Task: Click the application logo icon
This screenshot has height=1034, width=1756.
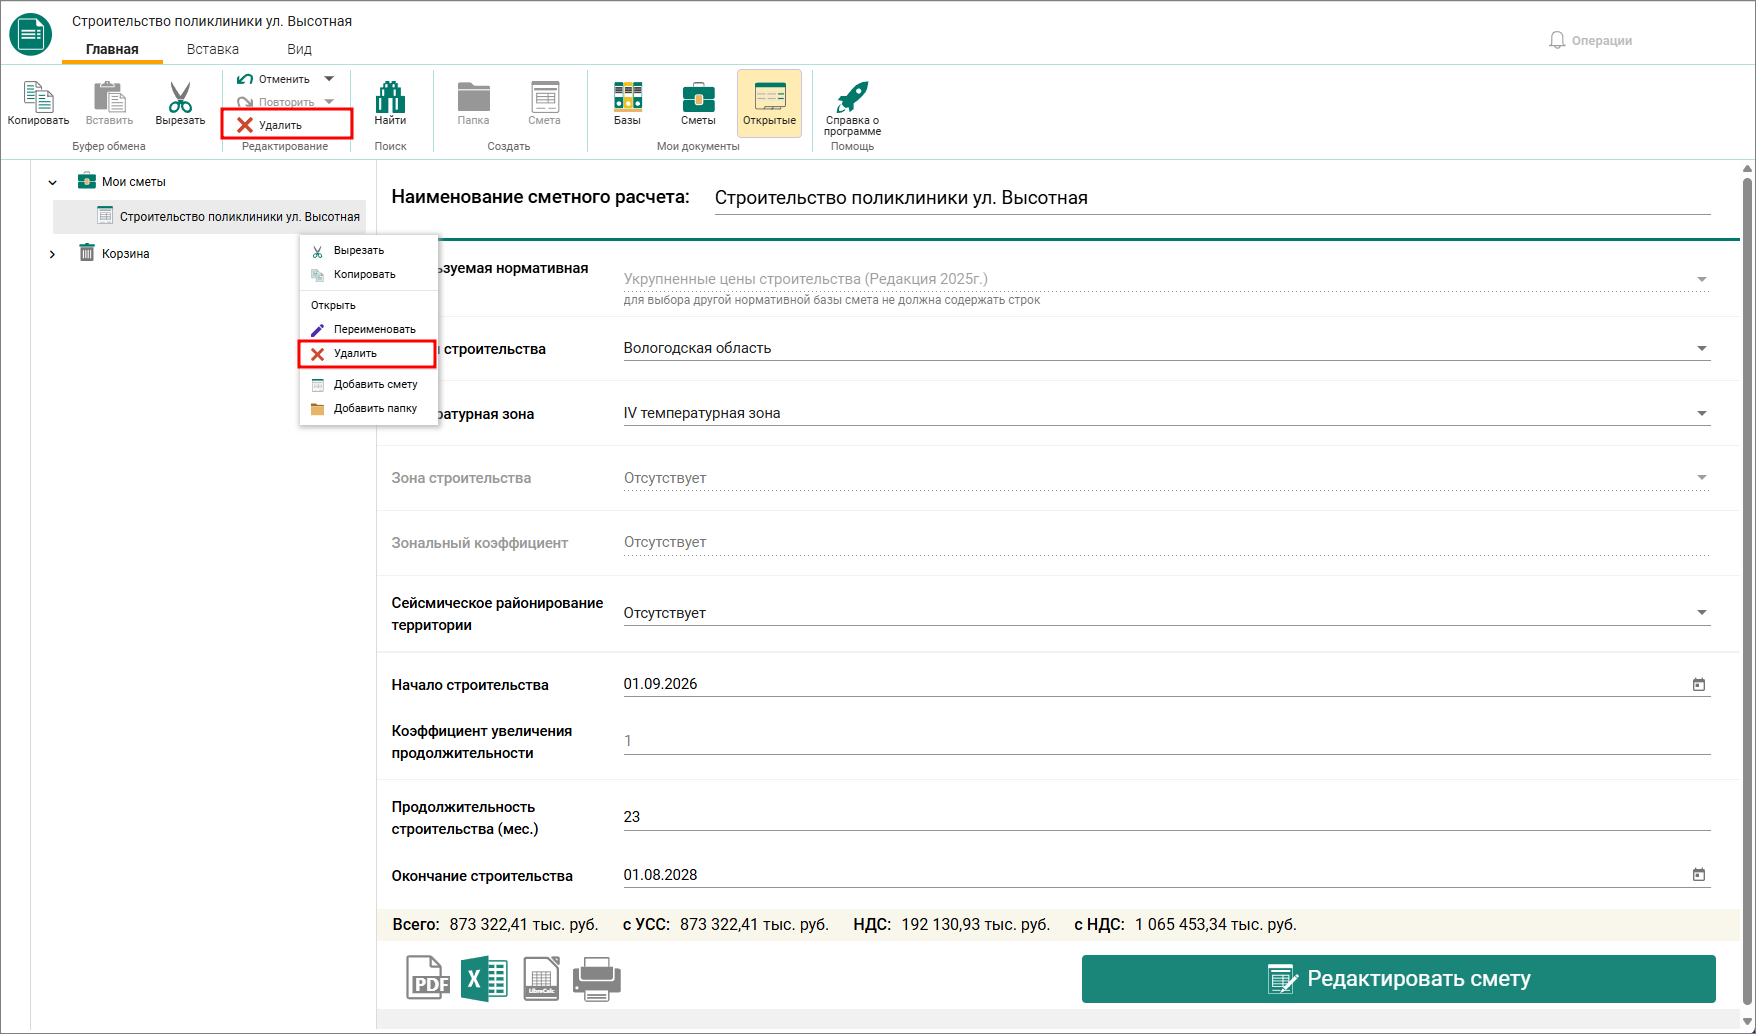Action: point(31,34)
